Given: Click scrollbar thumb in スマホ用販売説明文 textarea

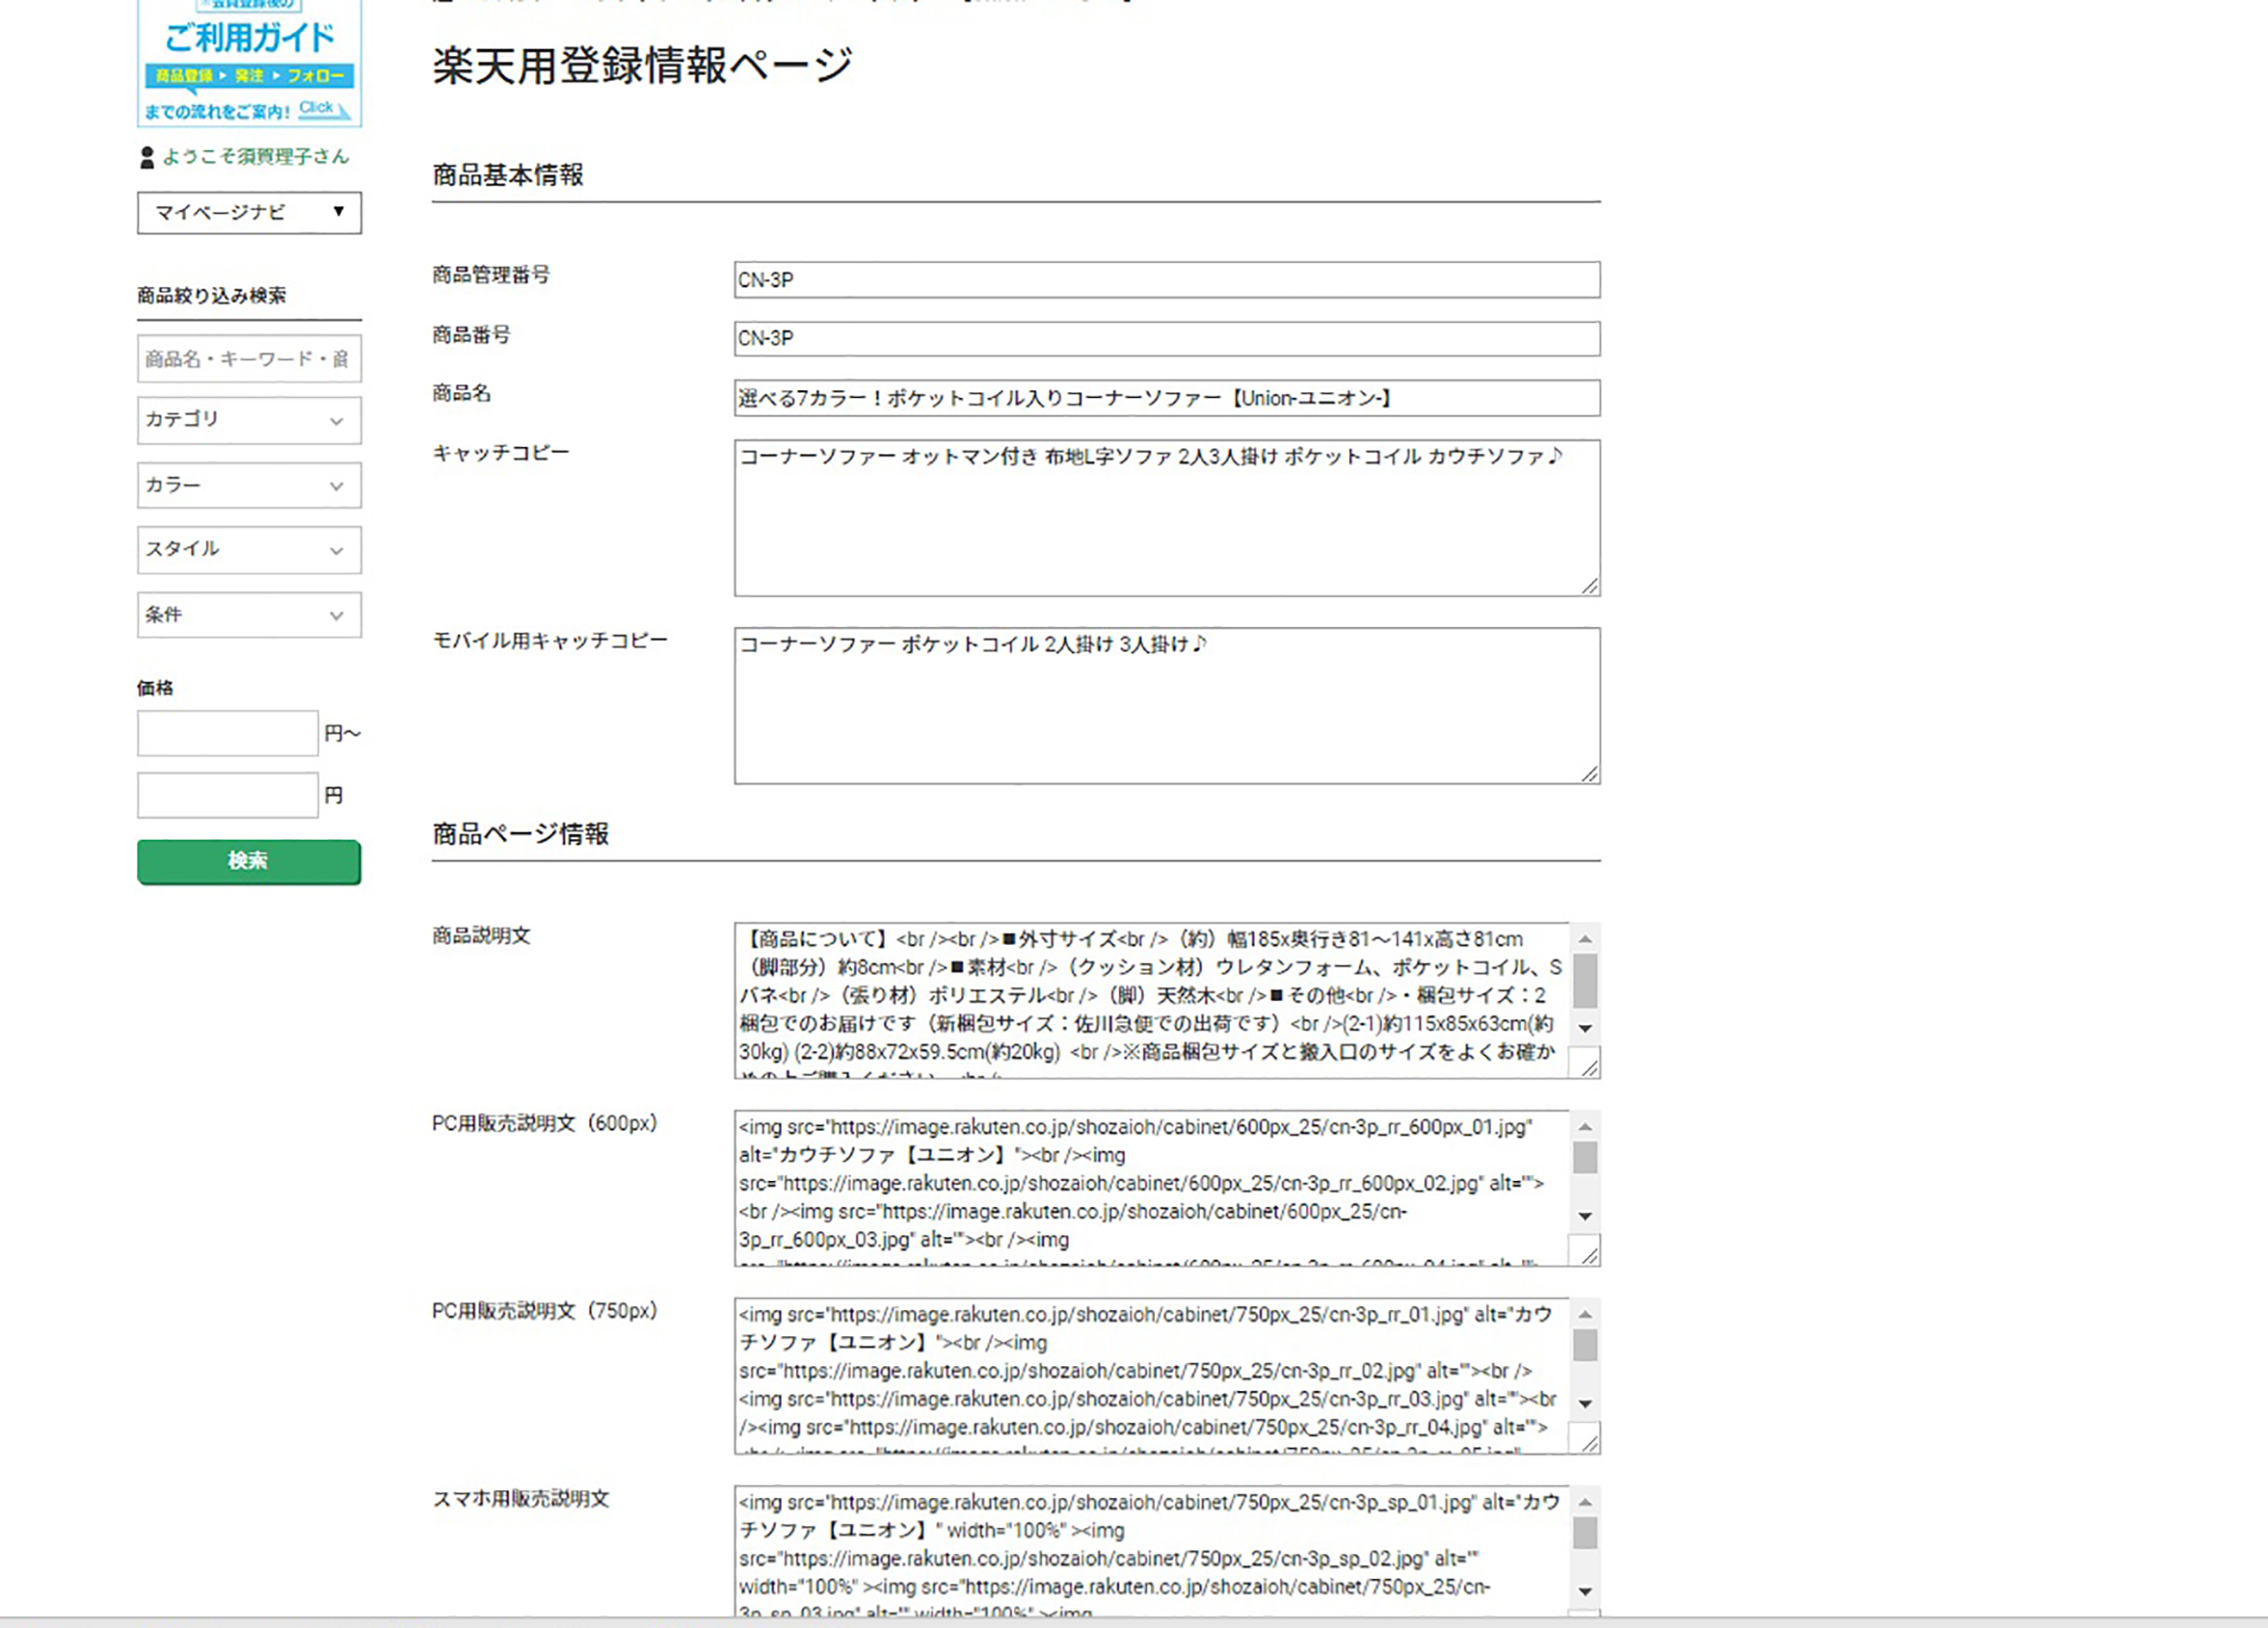Looking at the screenshot, I should 1585,1533.
